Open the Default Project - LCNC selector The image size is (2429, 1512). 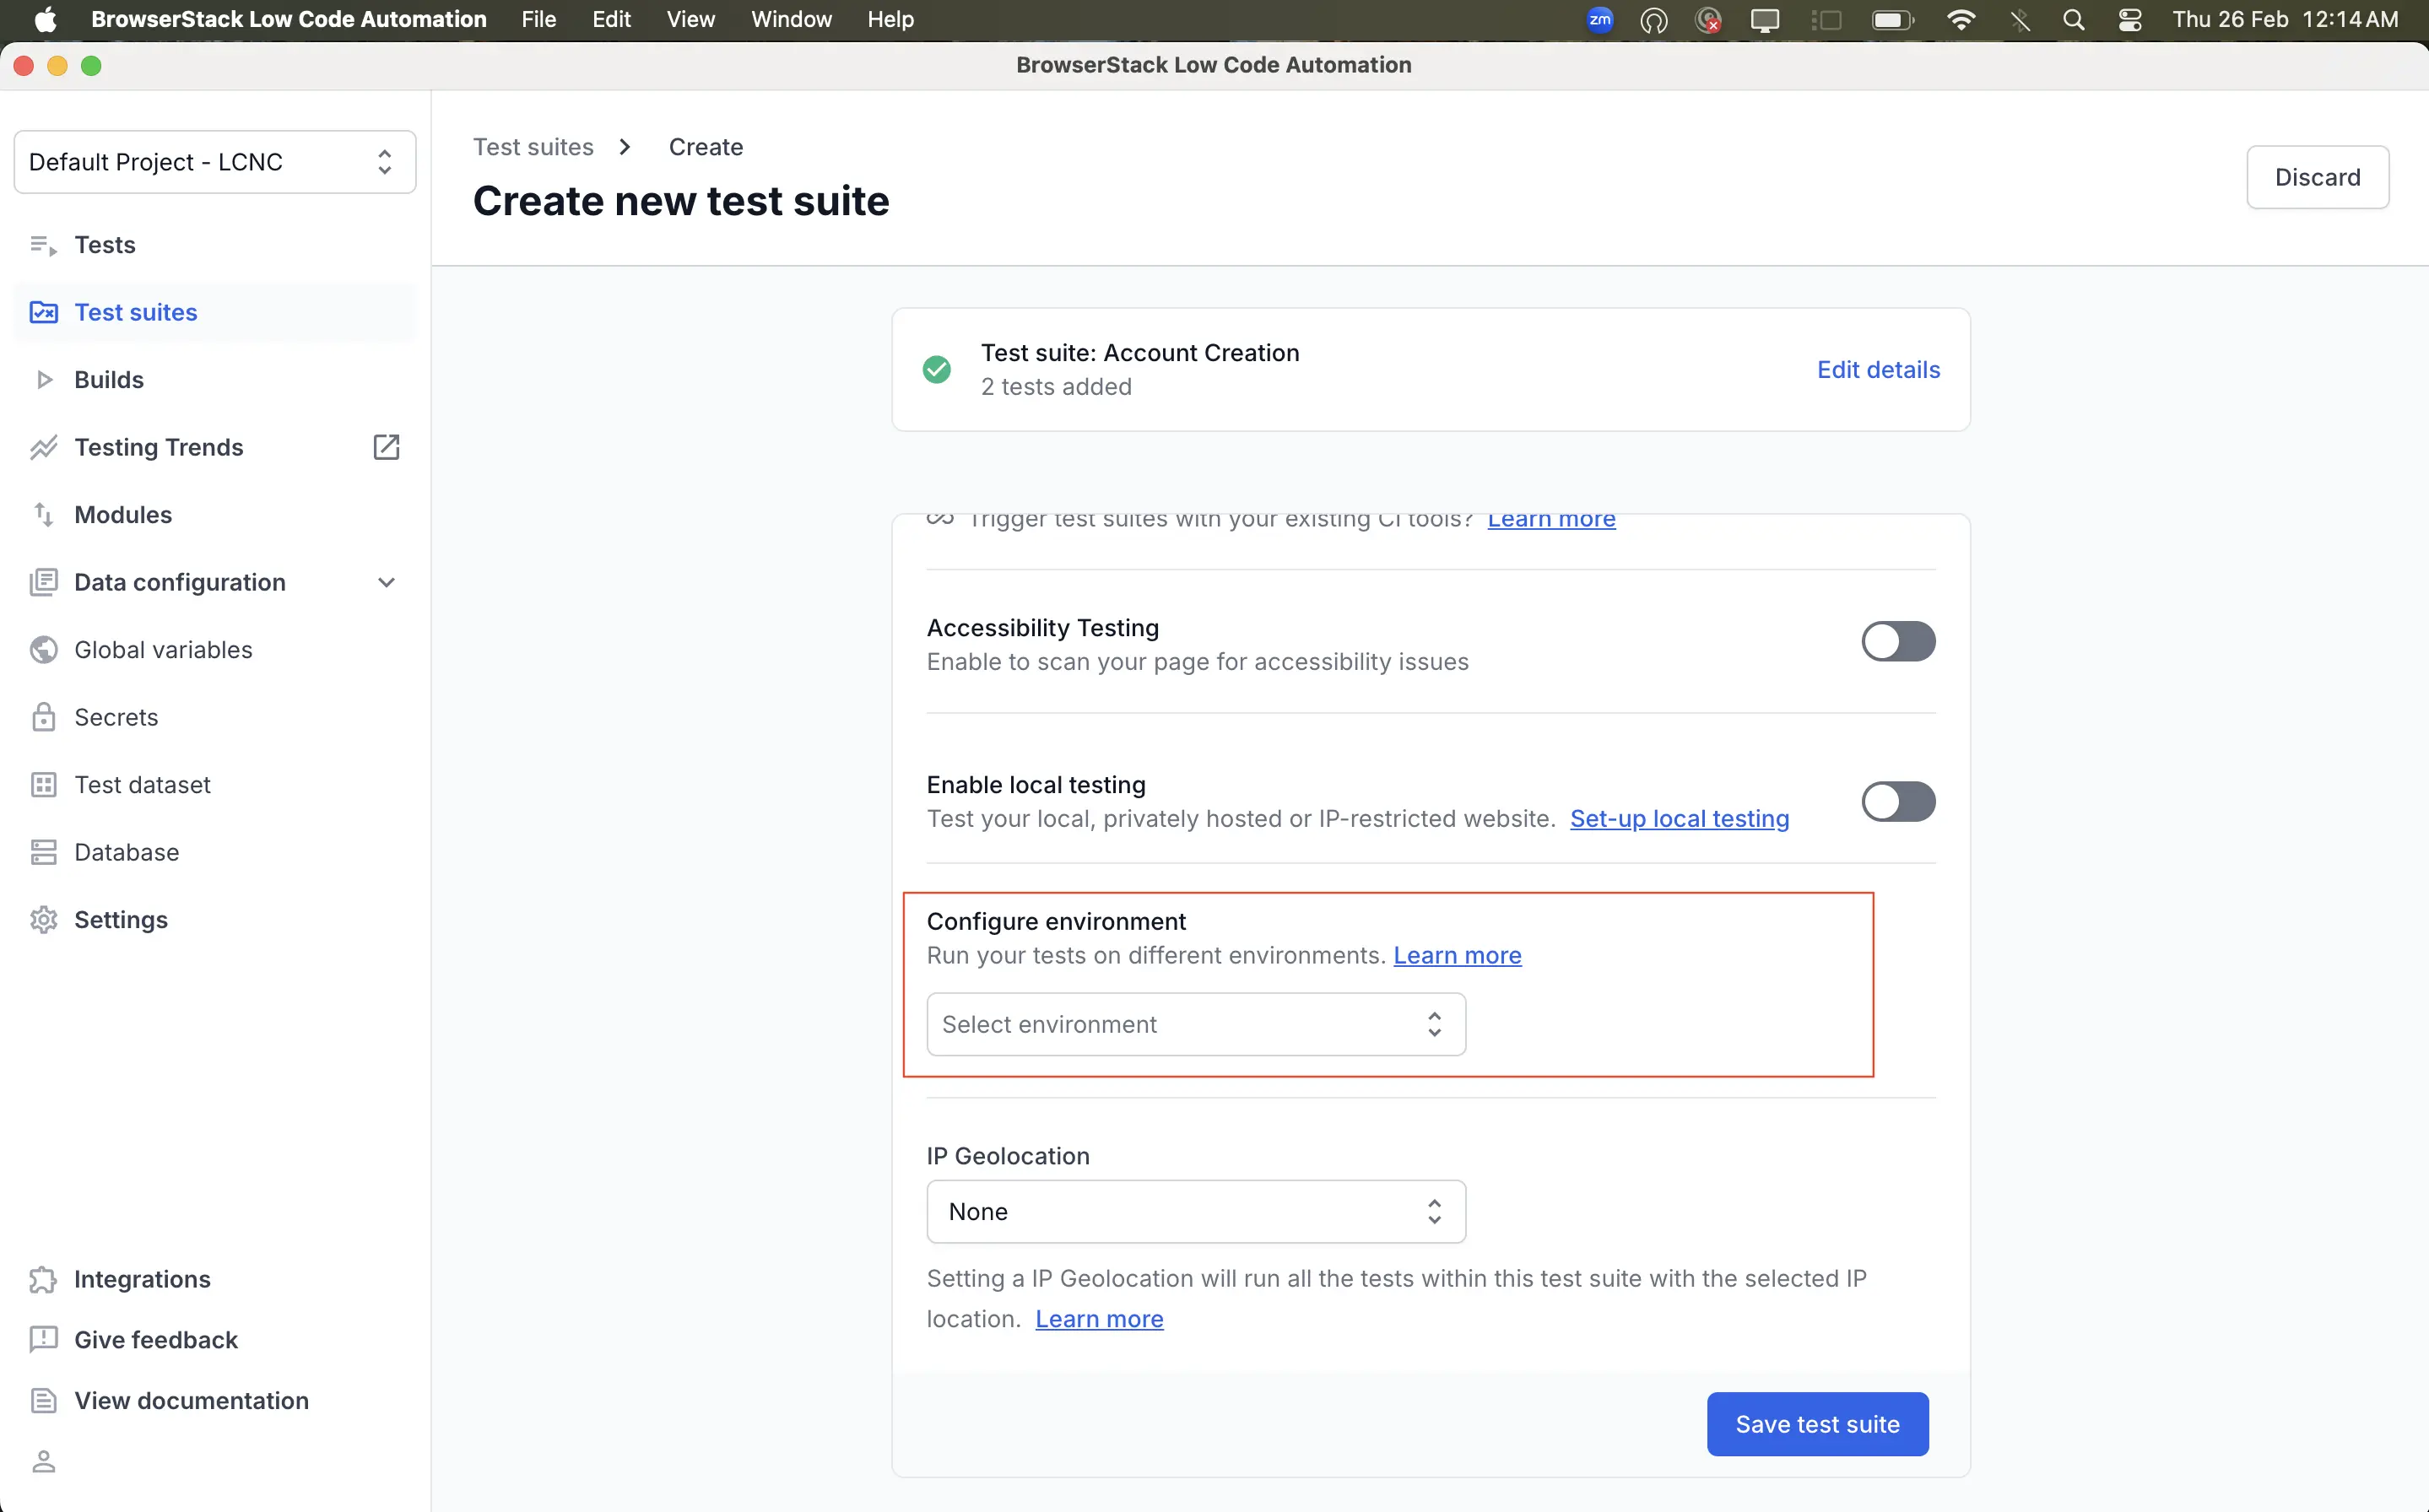pos(214,162)
